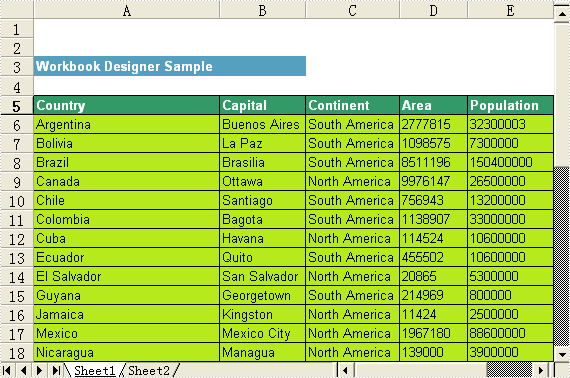Select the Workbook Designer Sample title cell
This screenshot has width=570, height=378.
(x=170, y=66)
